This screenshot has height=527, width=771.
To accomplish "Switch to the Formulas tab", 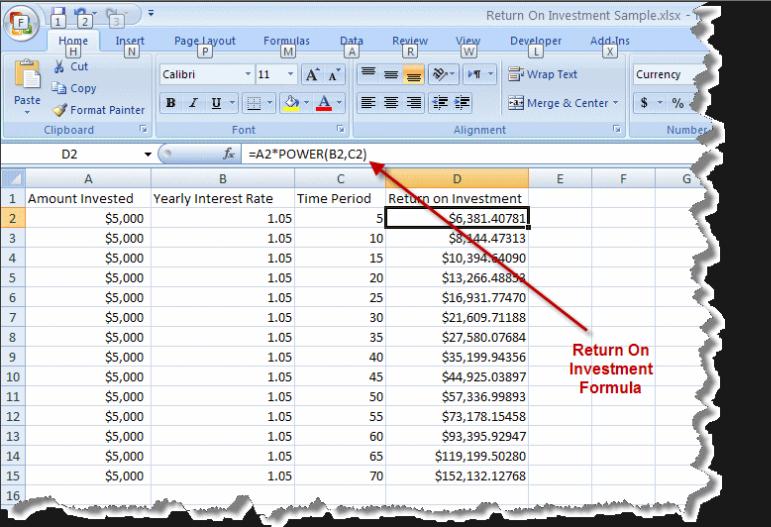I will pyautogui.click(x=286, y=41).
